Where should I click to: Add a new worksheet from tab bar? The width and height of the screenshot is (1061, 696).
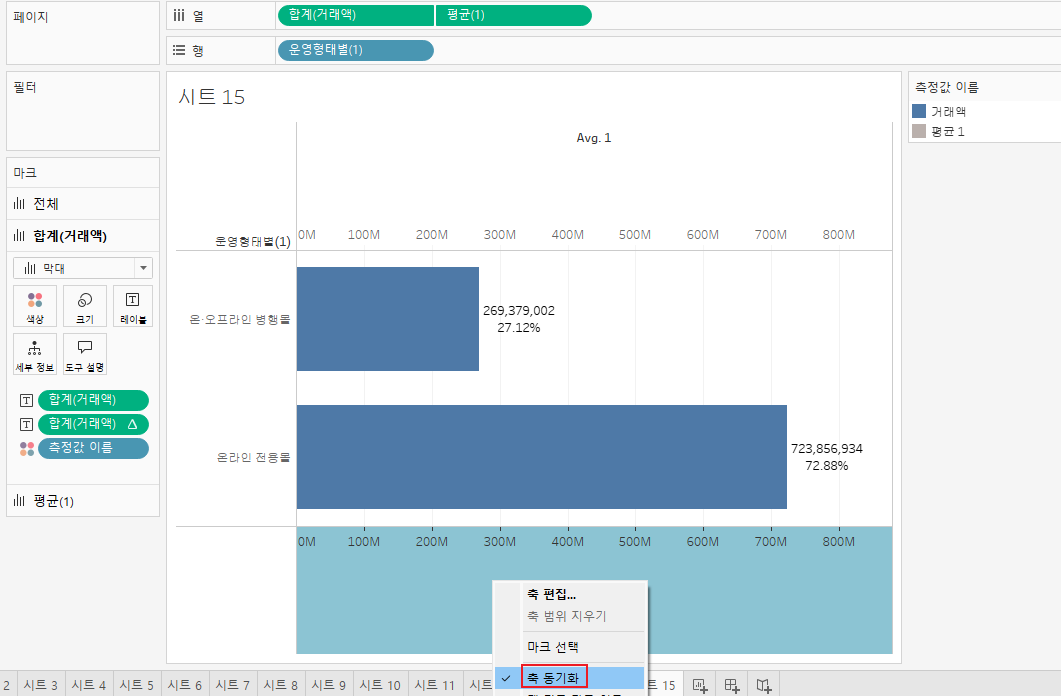[x=700, y=685]
